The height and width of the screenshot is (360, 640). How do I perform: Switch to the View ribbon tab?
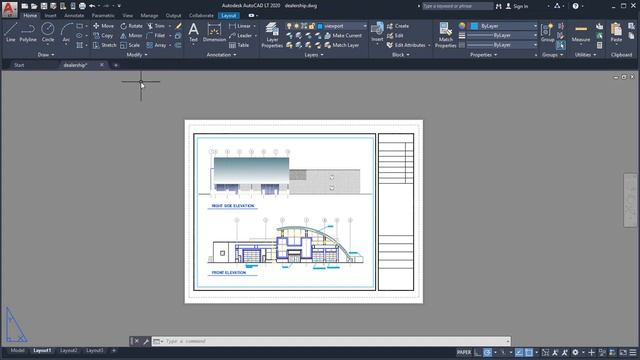(x=127, y=16)
